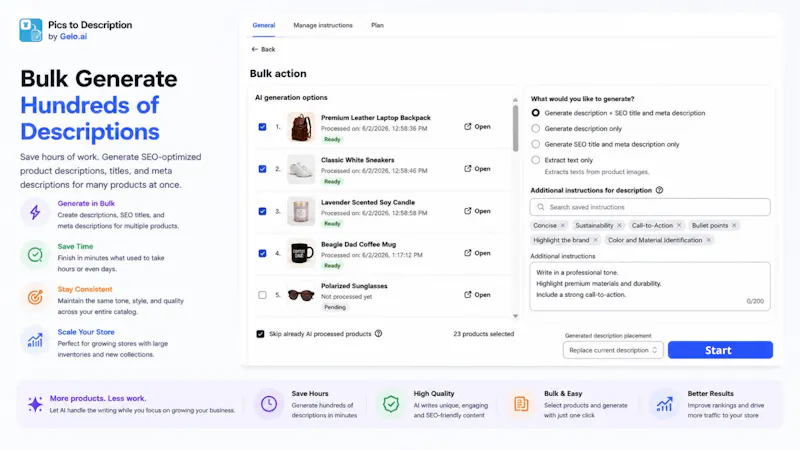Click the Concise tag label
Image resolution: width=800 pixels, height=450 pixels.
545,226
